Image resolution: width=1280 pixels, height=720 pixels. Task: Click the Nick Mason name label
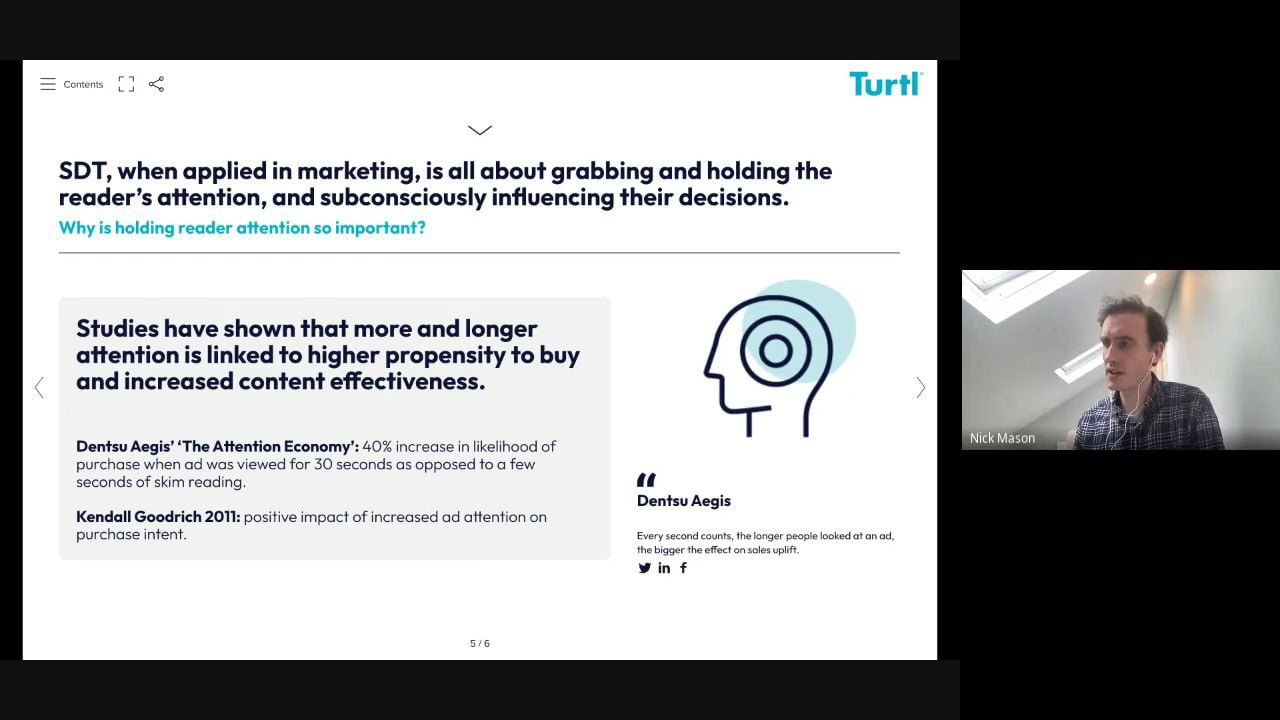pos(1002,438)
